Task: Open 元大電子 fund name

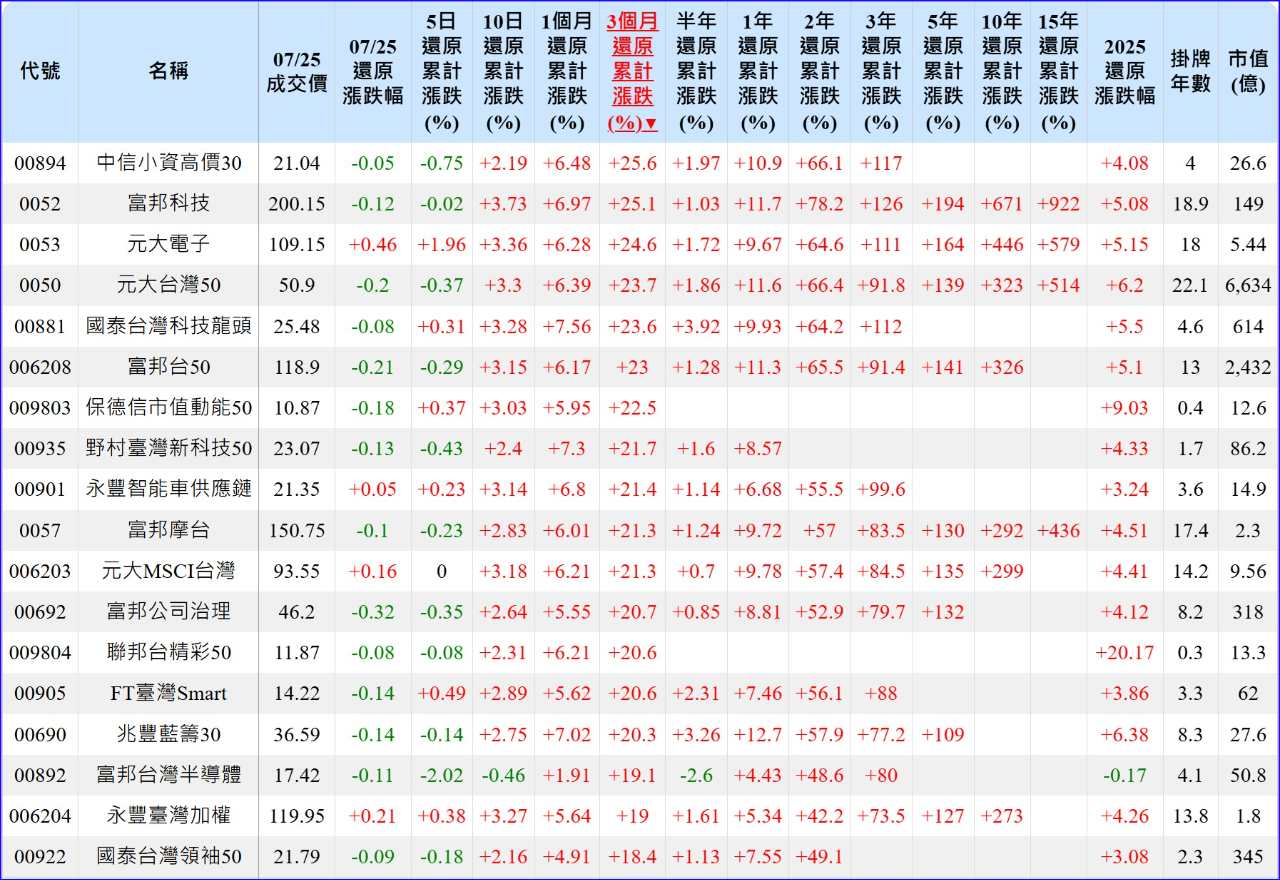Action: point(169,245)
